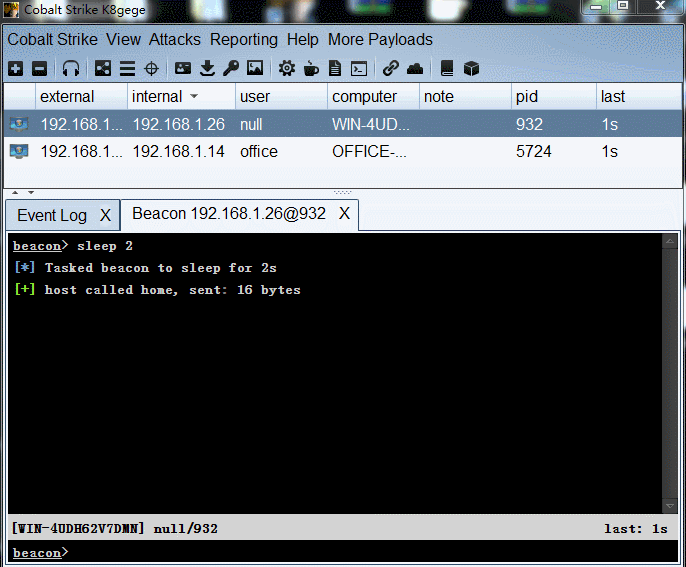This screenshot has height=567, width=686.
Task: Click the Disconnect minus icon
Action: coord(39,69)
